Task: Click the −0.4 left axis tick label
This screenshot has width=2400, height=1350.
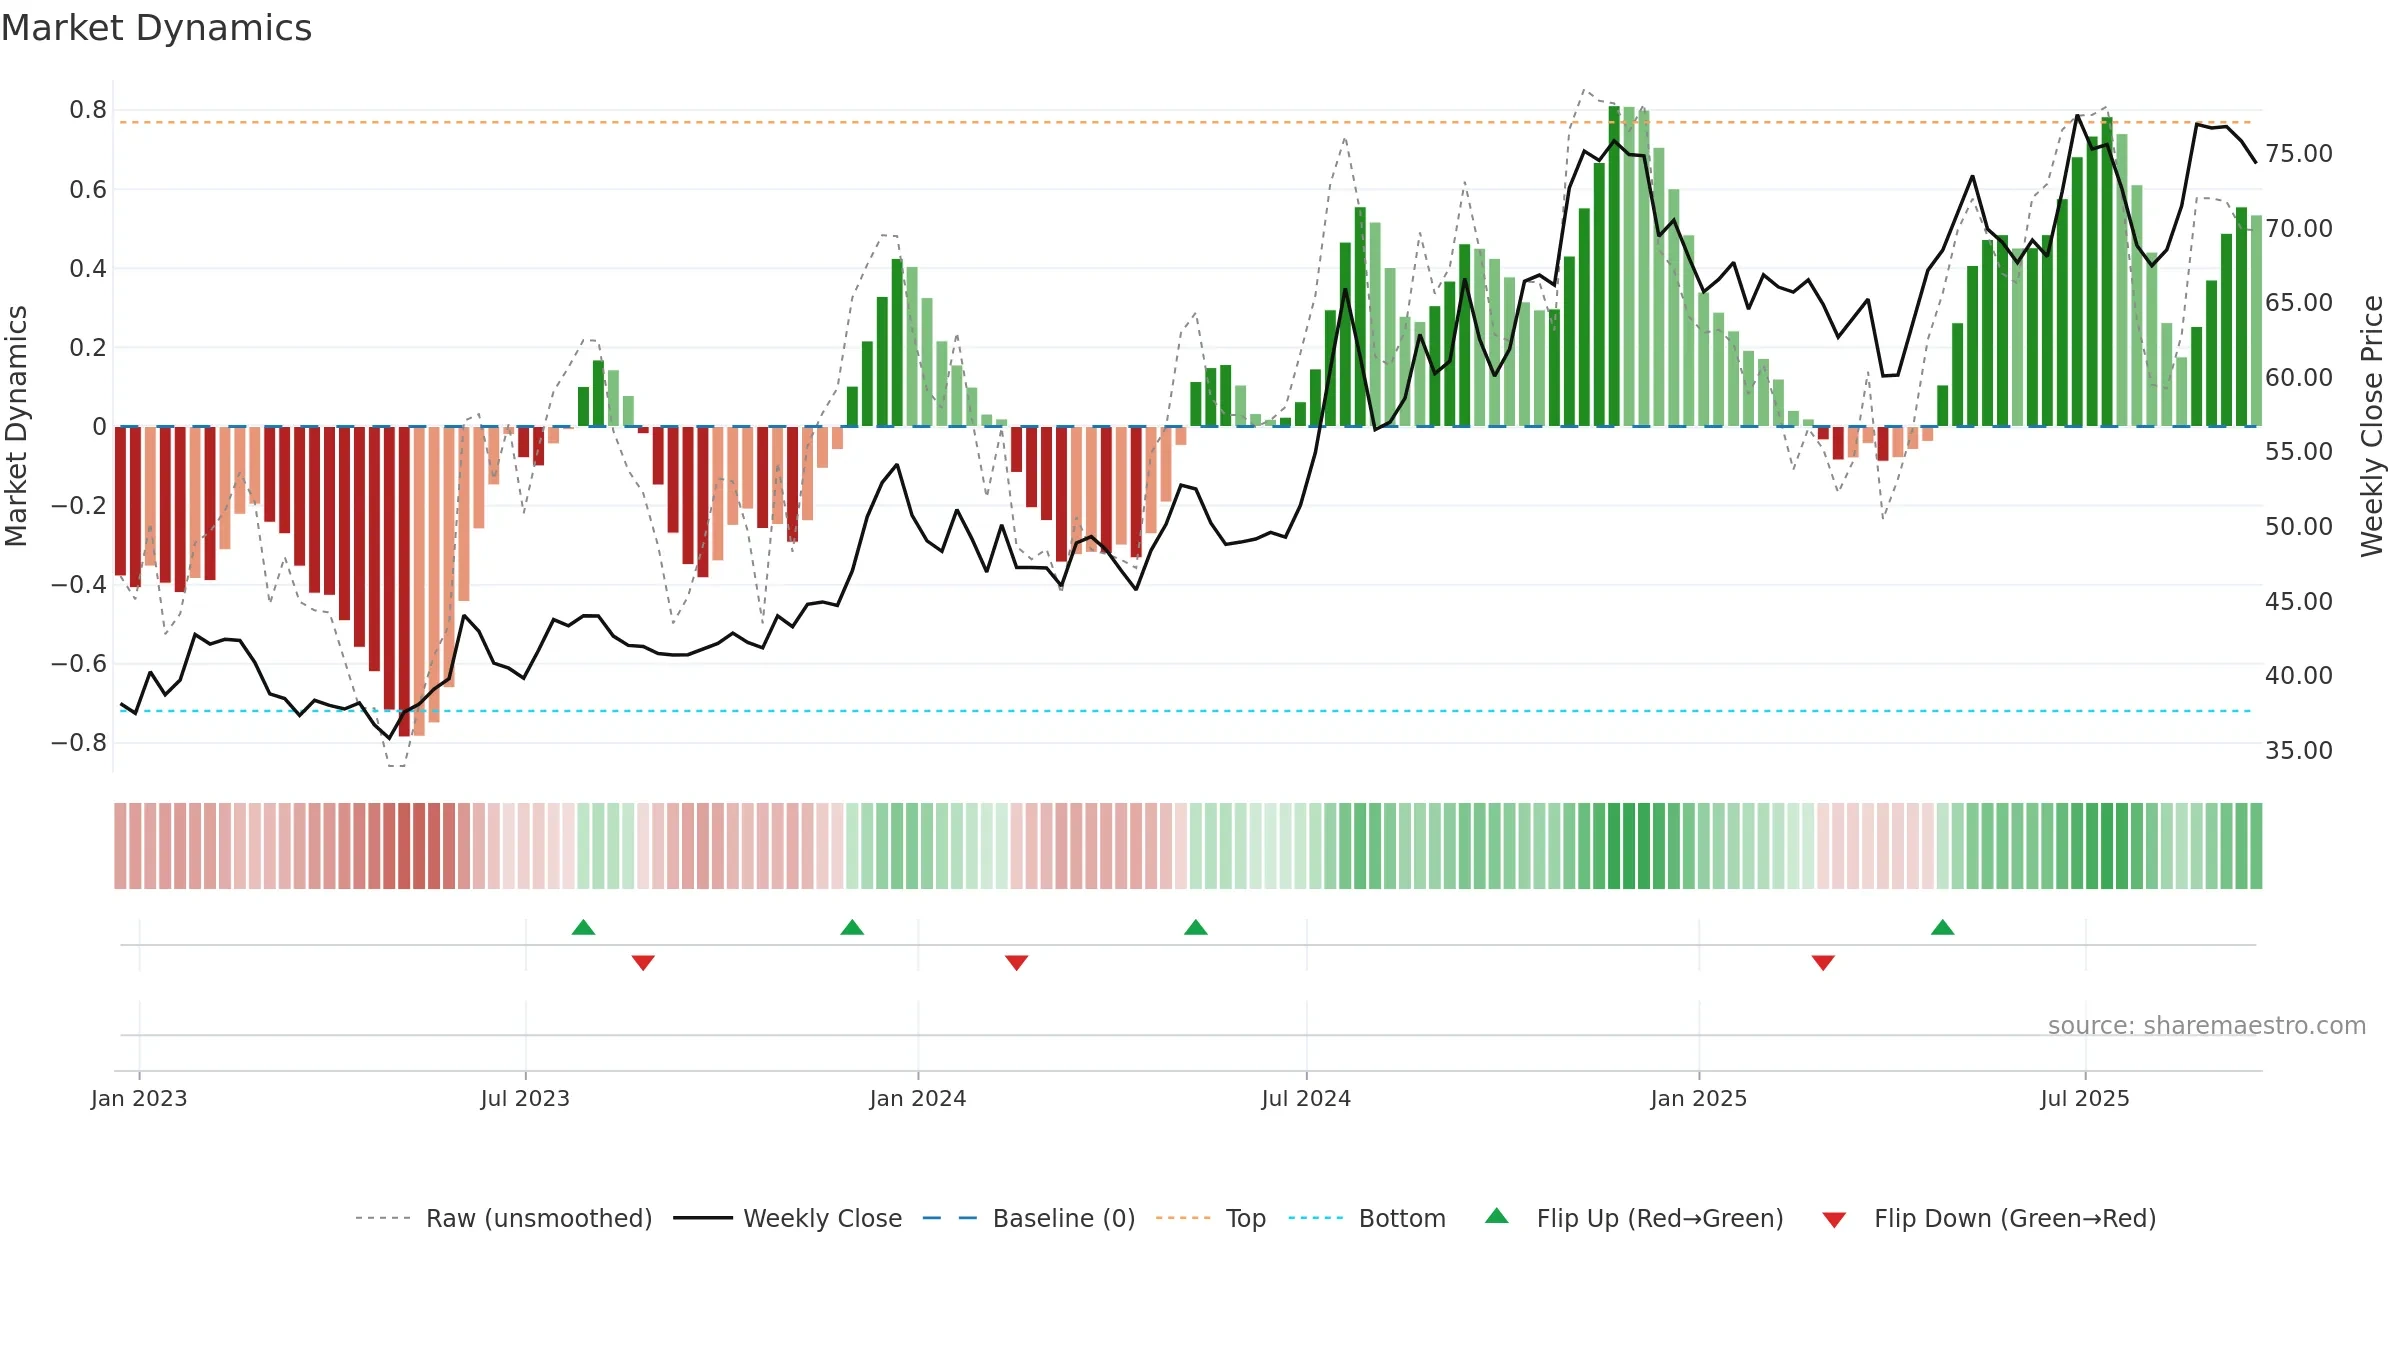Action: point(79,584)
